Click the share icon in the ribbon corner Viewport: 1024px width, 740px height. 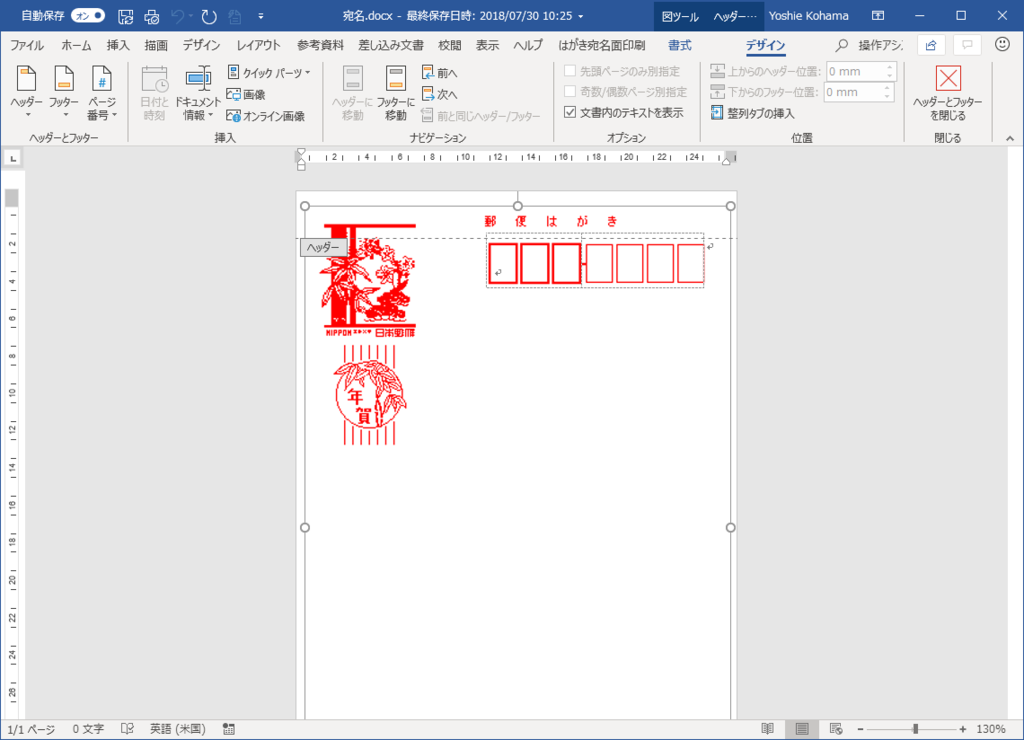(x=931, y=45)
